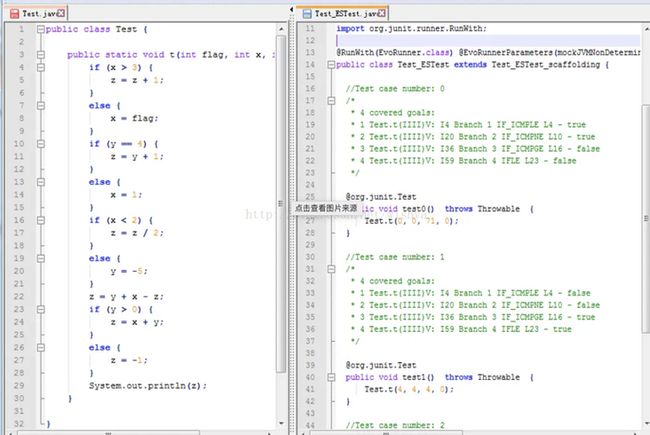Collapse the else block fold on line 13
The image size is (650, 435).
[41, 182]
